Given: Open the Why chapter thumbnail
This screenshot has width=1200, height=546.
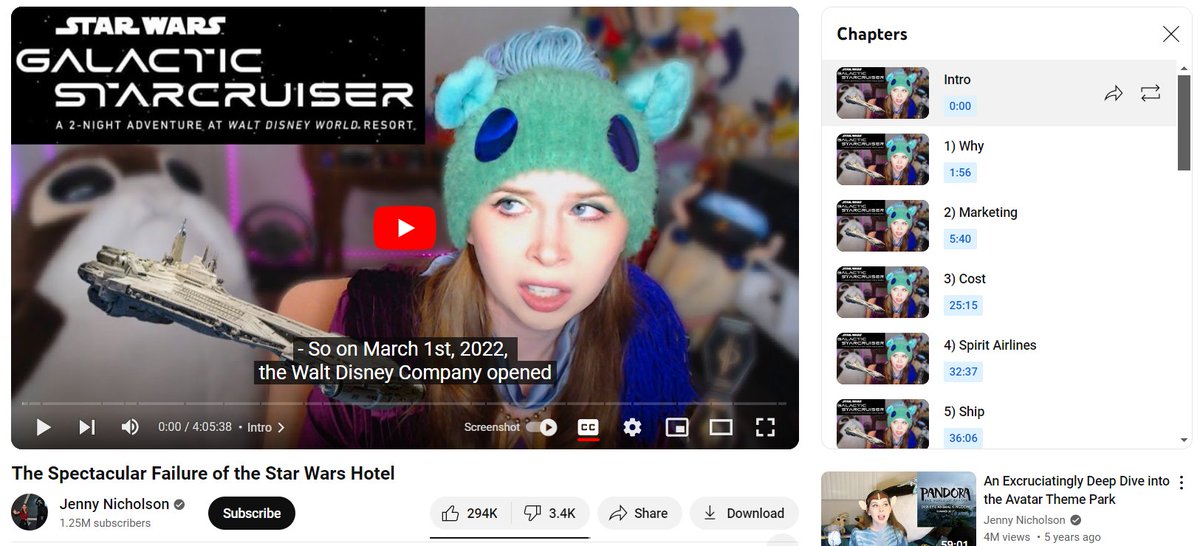Looking at the screenshot, I should (883, 159).
